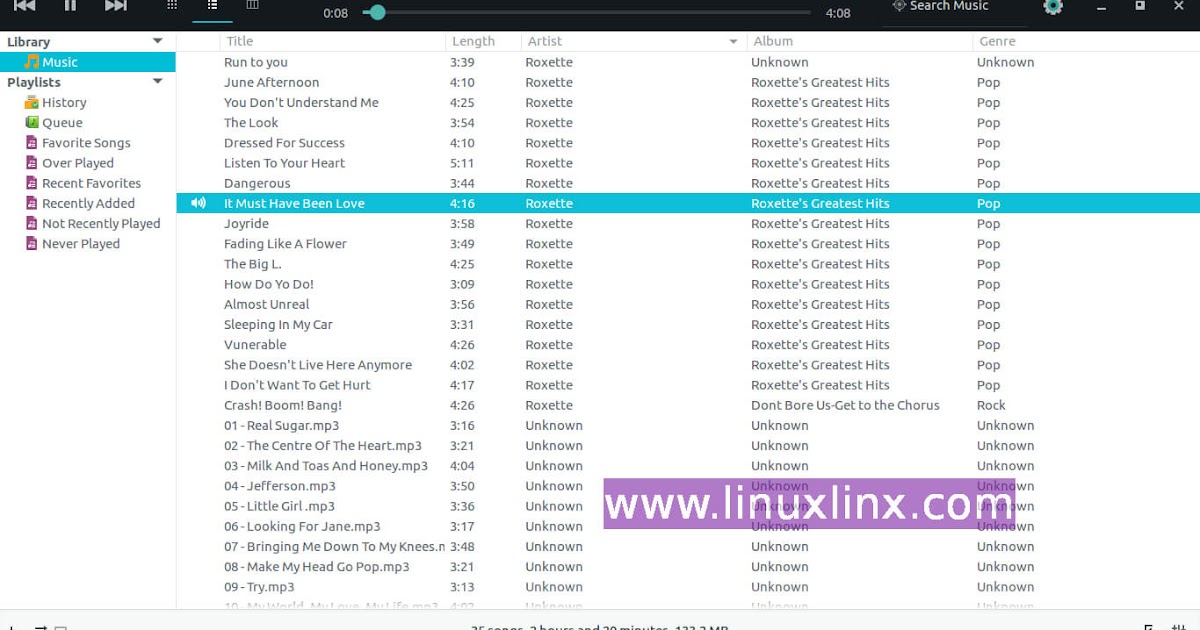Viewport: 1200px width, 630px height.
Task: Collapse the Playlists section
Action: (157, 81)
